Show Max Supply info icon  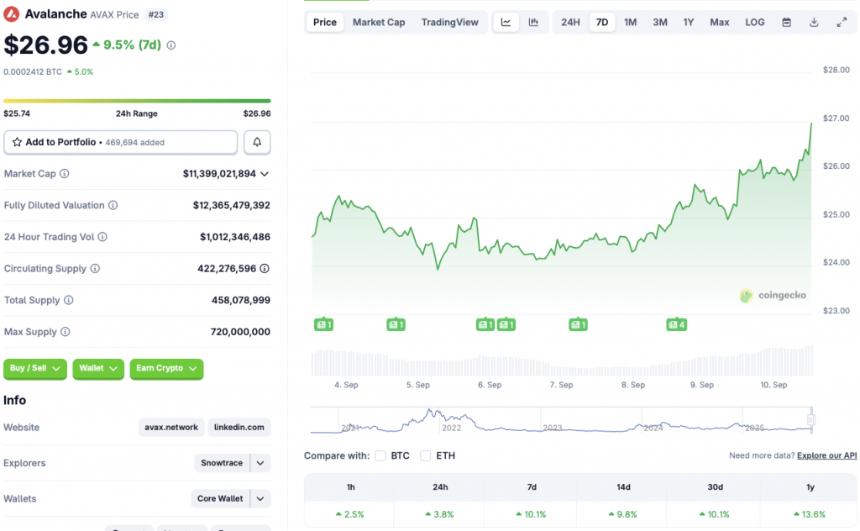coord(65,332)
